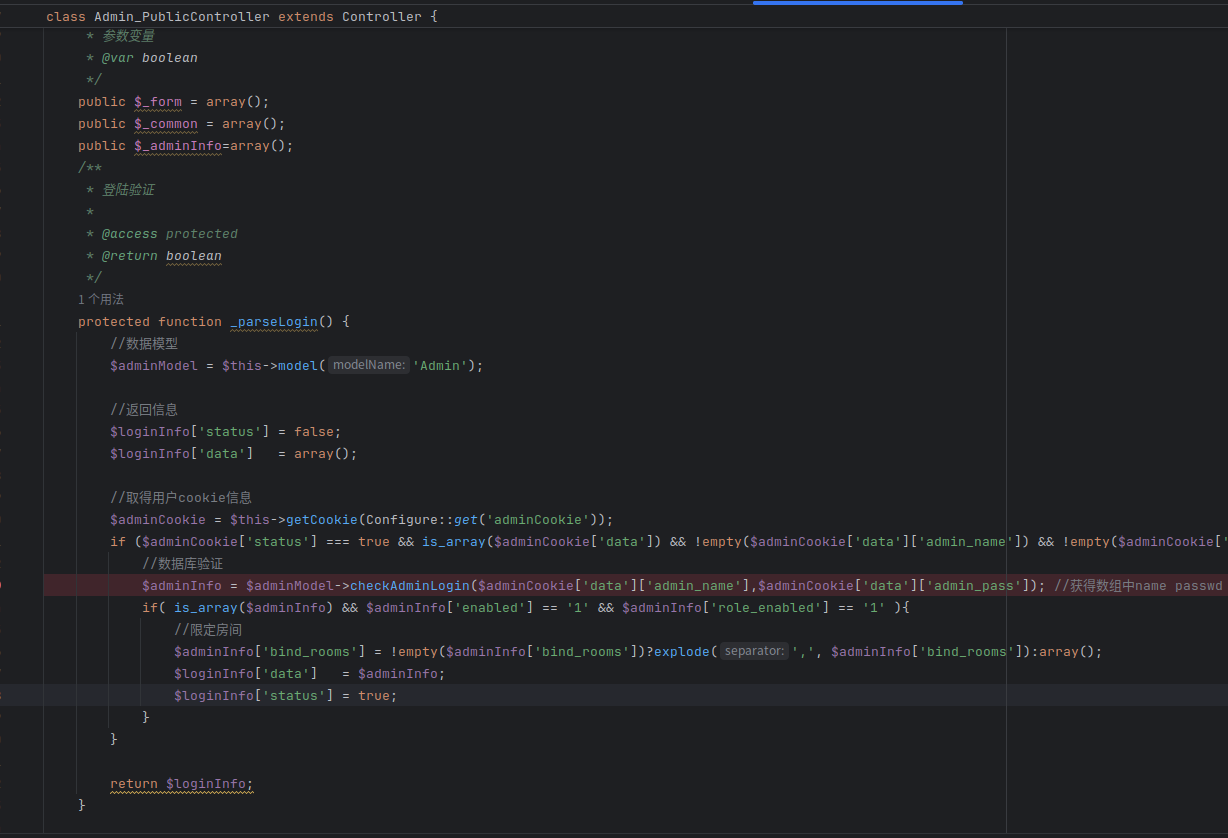The width and height of the screenshot is (1228, 838).
Task: Click the modelName parameter inlay hint
Action: click(x=369, y=366)
